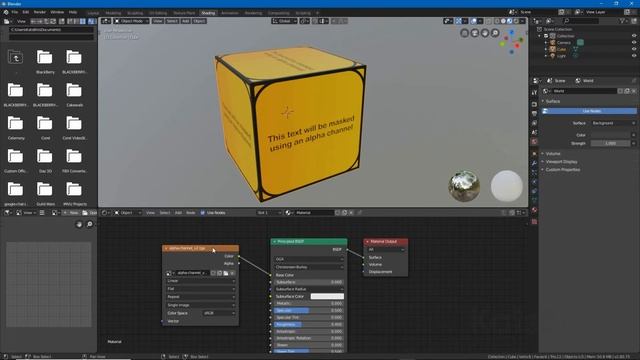The height and width of the screenshot is (360, 640).
Task: Click the red X axis on navigation gizmo
Action: [517, 45]
